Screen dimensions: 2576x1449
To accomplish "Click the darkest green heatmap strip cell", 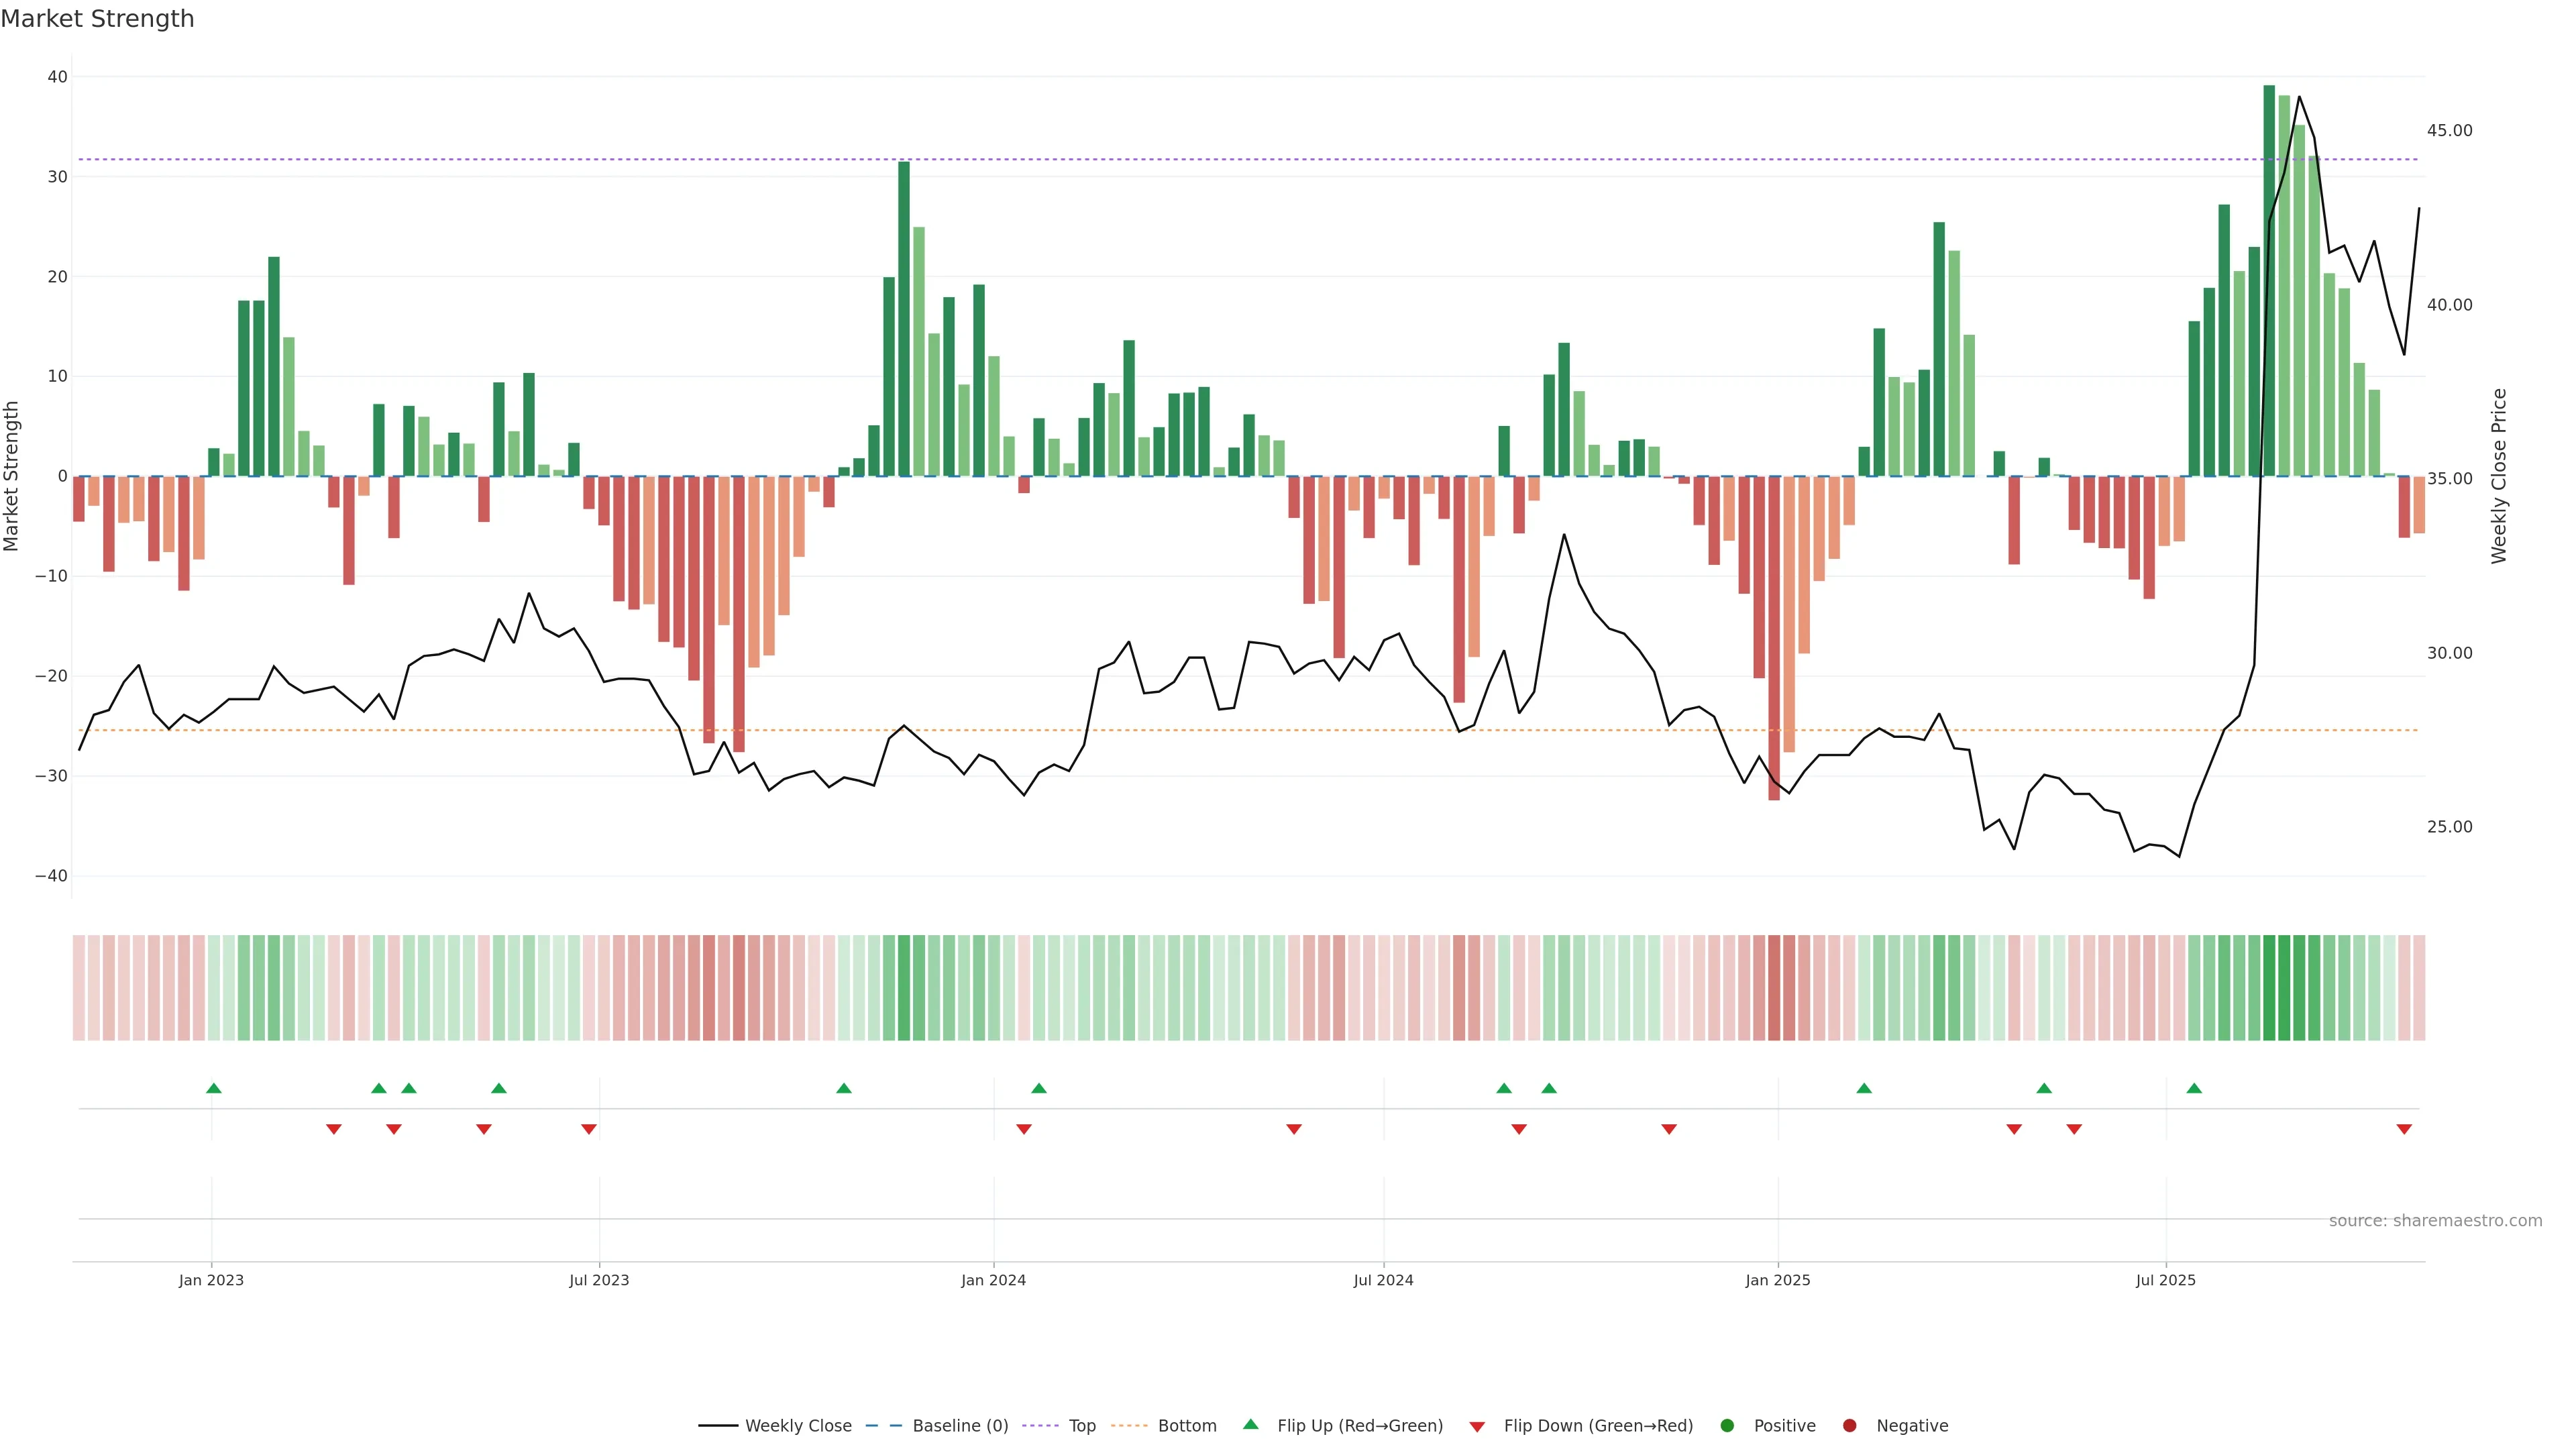I will click(x=2269, y=988).
